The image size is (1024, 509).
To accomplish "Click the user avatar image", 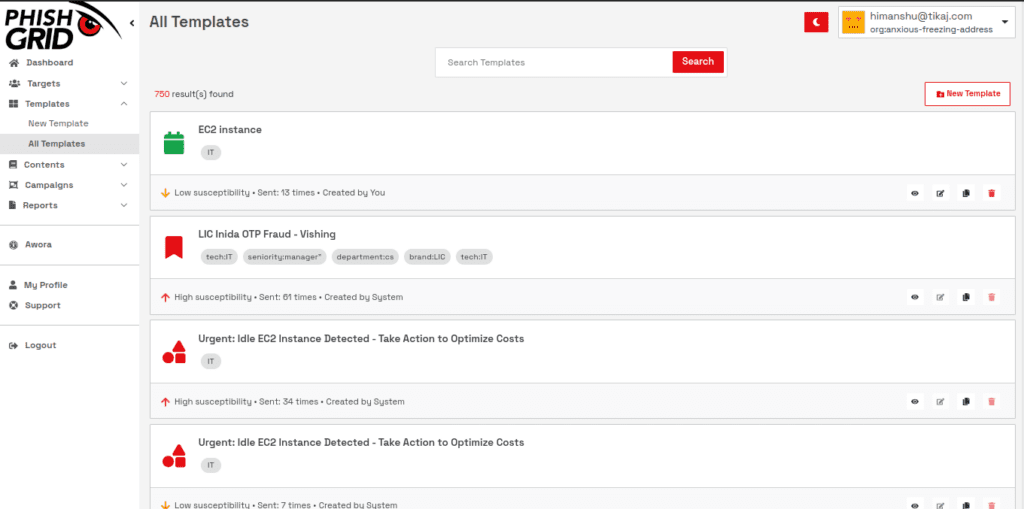I will 853,22.
